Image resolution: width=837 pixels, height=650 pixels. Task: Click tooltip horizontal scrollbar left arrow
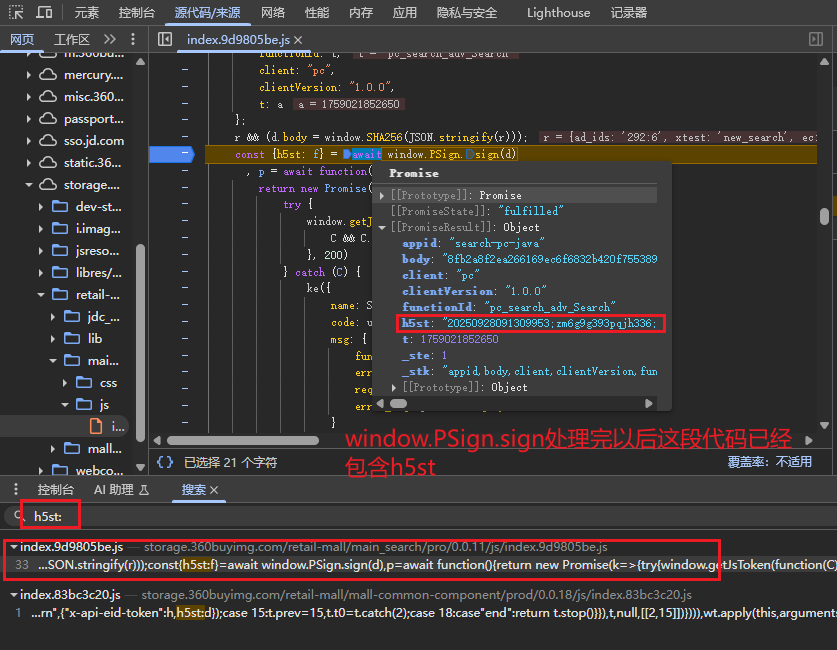click(381, 403)
